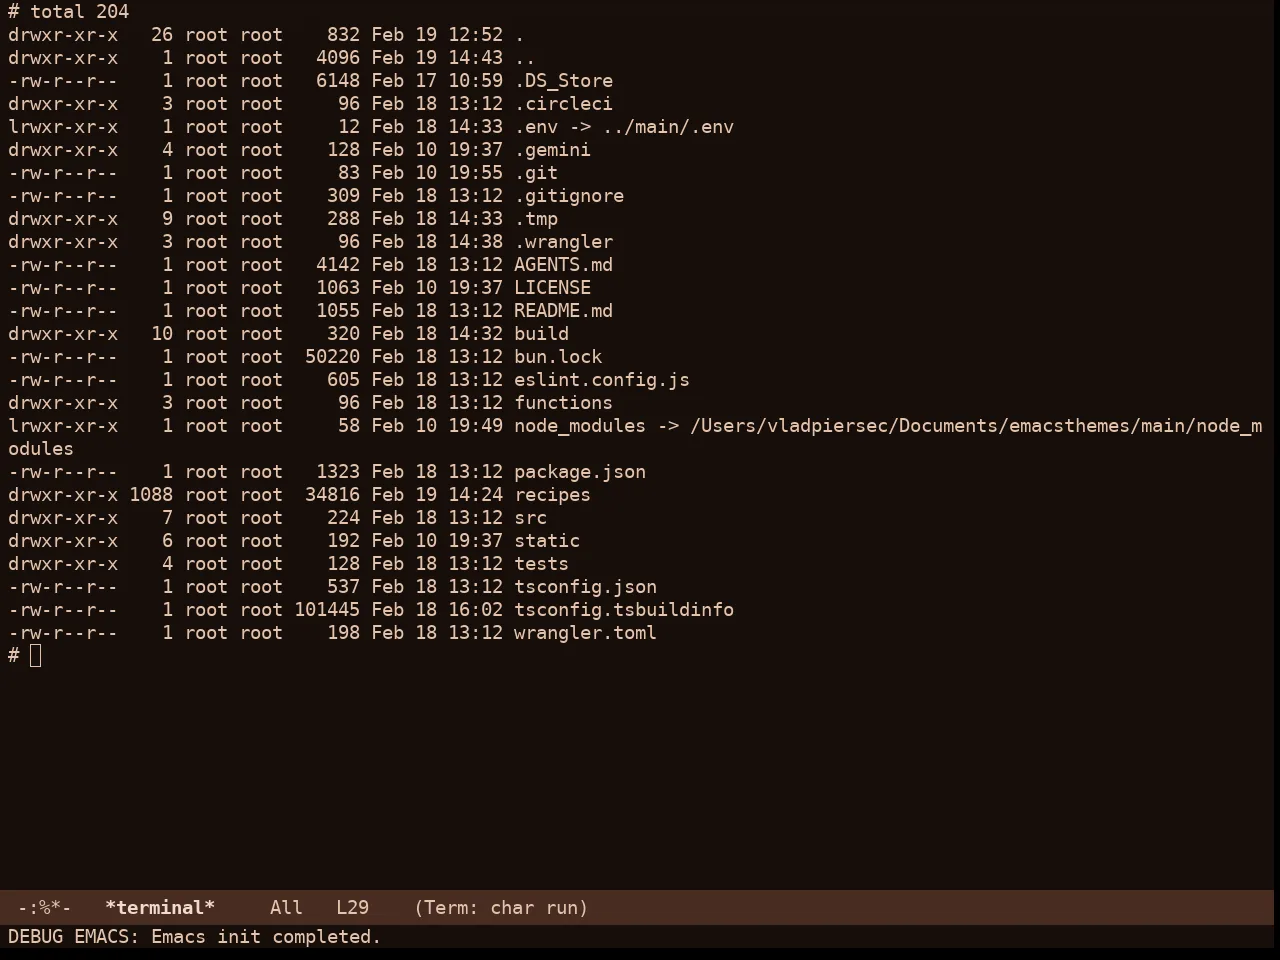Click the link count 1088 of recipes
The height and width of the screenshot is (960, 1280).
(151, 495)
